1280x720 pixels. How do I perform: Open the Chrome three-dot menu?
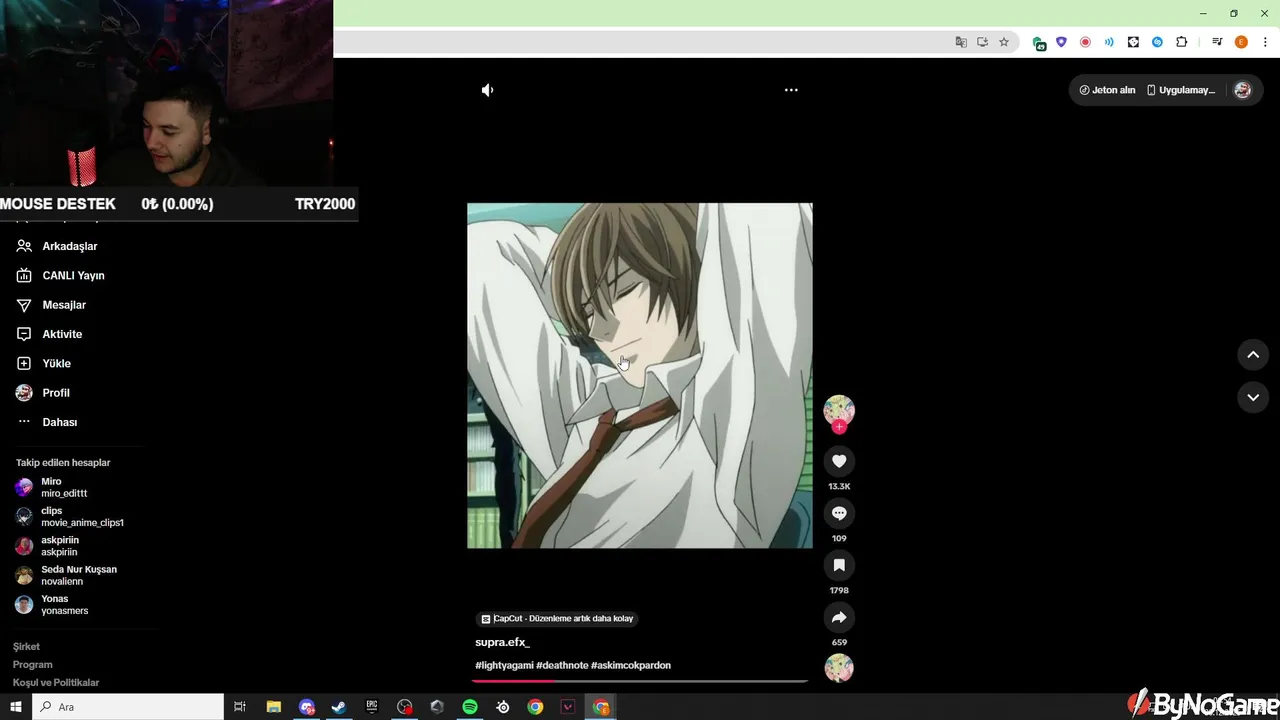coord(1265,42)
